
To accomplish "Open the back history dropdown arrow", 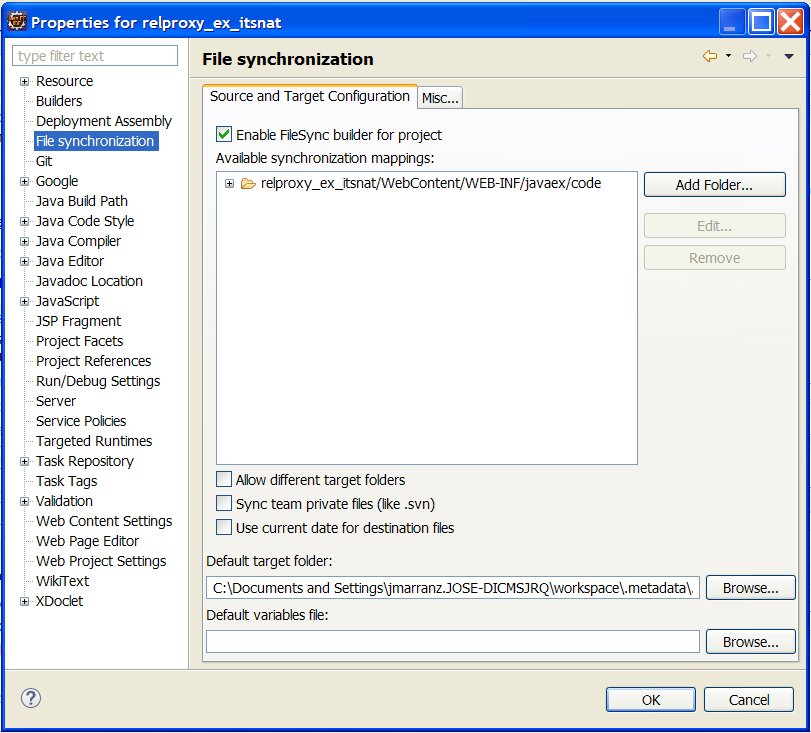I will [728, 57].
